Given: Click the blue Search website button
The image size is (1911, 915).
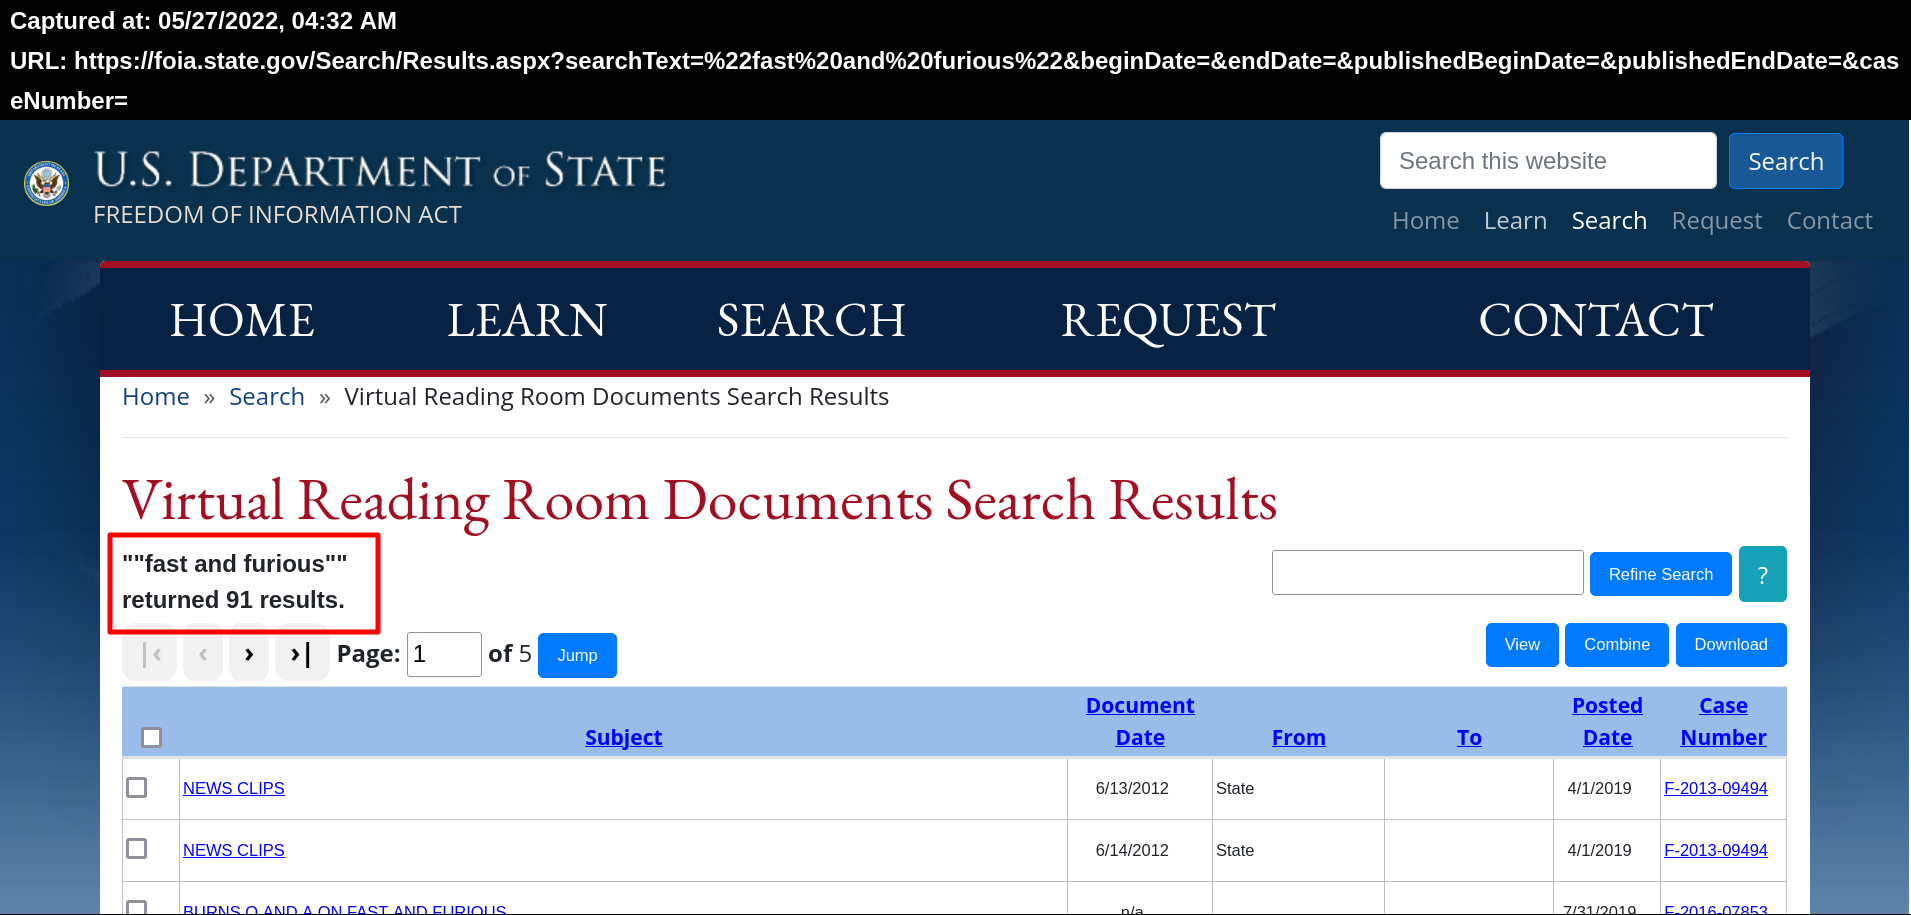Looking at the screenshot, I should (1786, 161).
